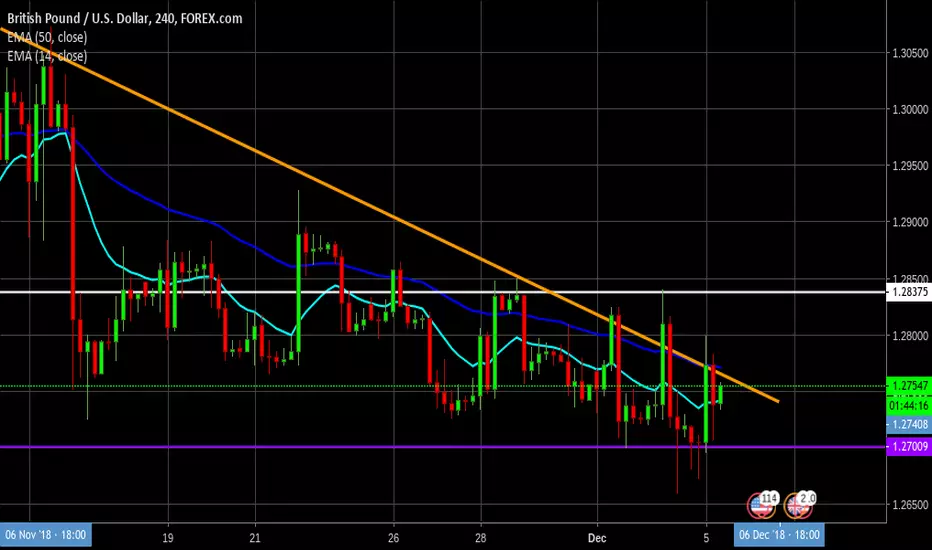The image size is (932, 550).
Task: Select the purple horizontal support line
Action: click(x=443, y=447)
